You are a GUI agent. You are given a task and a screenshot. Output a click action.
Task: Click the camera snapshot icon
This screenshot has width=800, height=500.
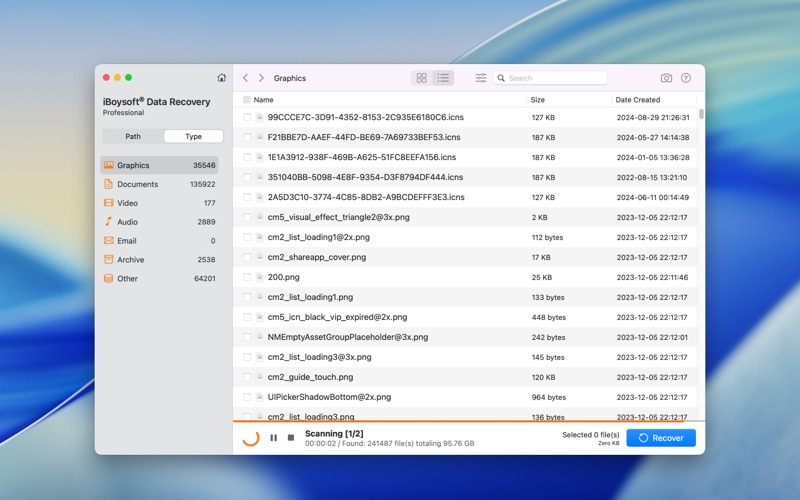pos(666,78)
